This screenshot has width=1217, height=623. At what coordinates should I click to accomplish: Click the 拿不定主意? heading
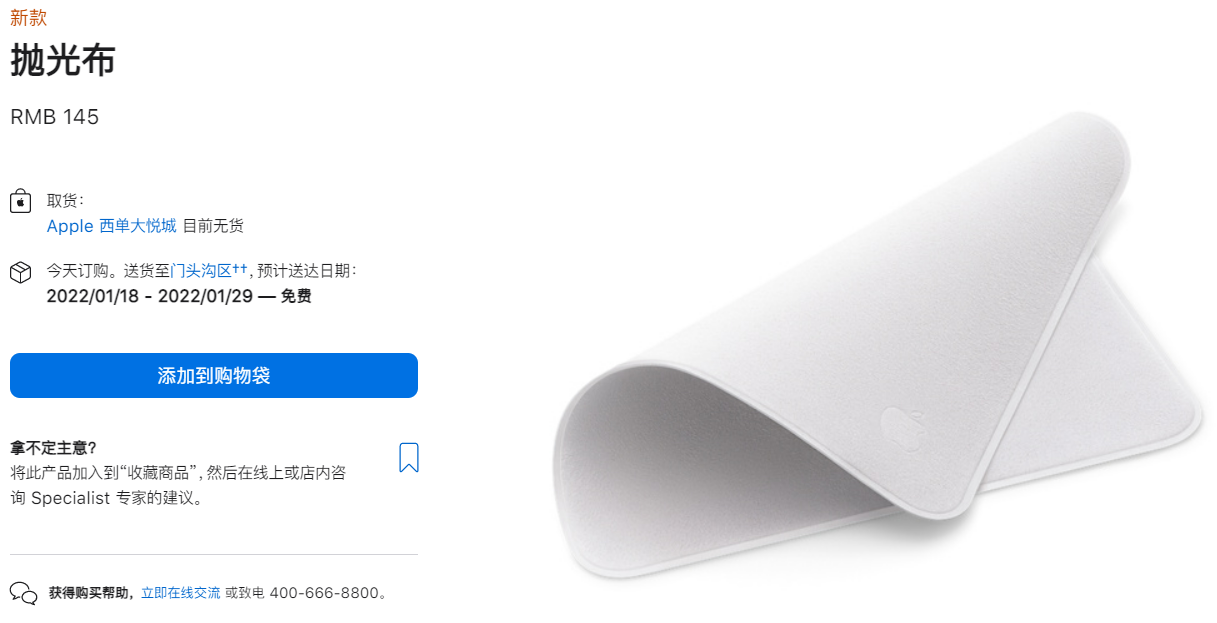point(53,447)
